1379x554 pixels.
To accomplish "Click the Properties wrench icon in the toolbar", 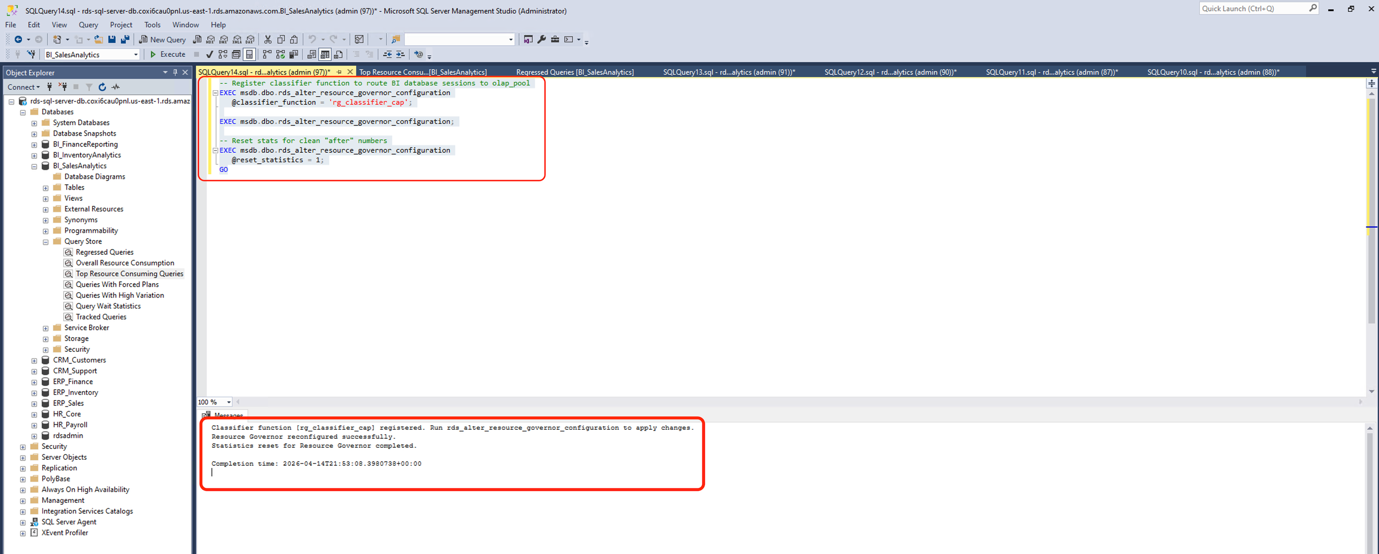I will click(541, 40).
